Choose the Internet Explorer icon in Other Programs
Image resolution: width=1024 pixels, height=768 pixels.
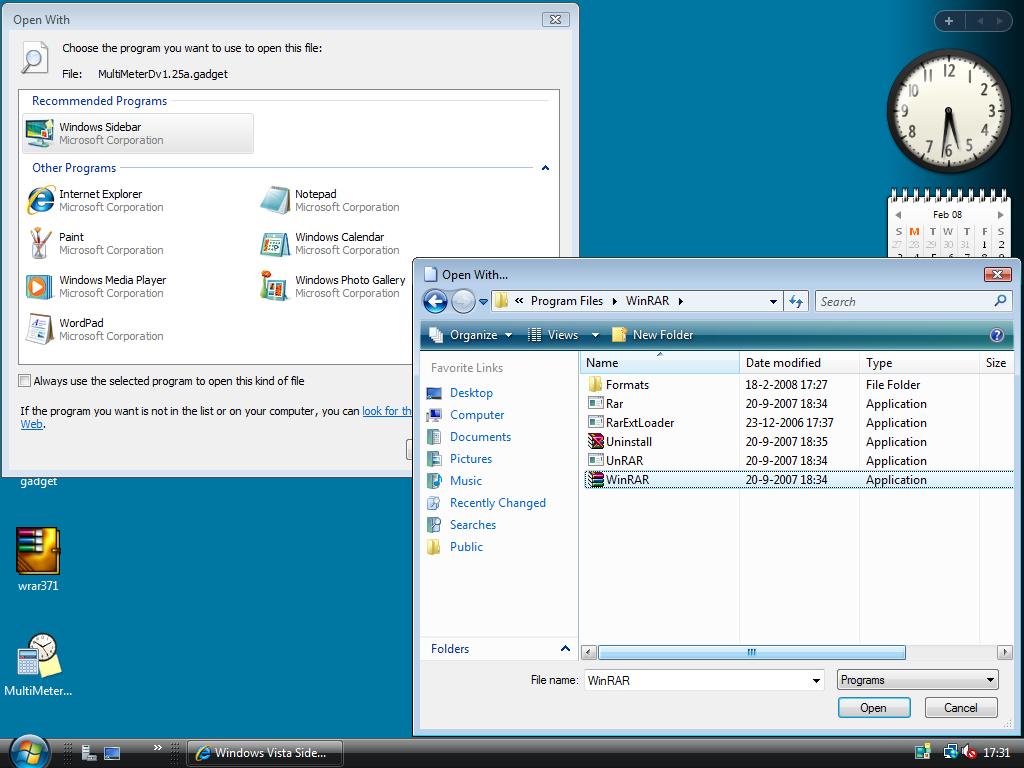pyautogui.click(x=40, y=200)
